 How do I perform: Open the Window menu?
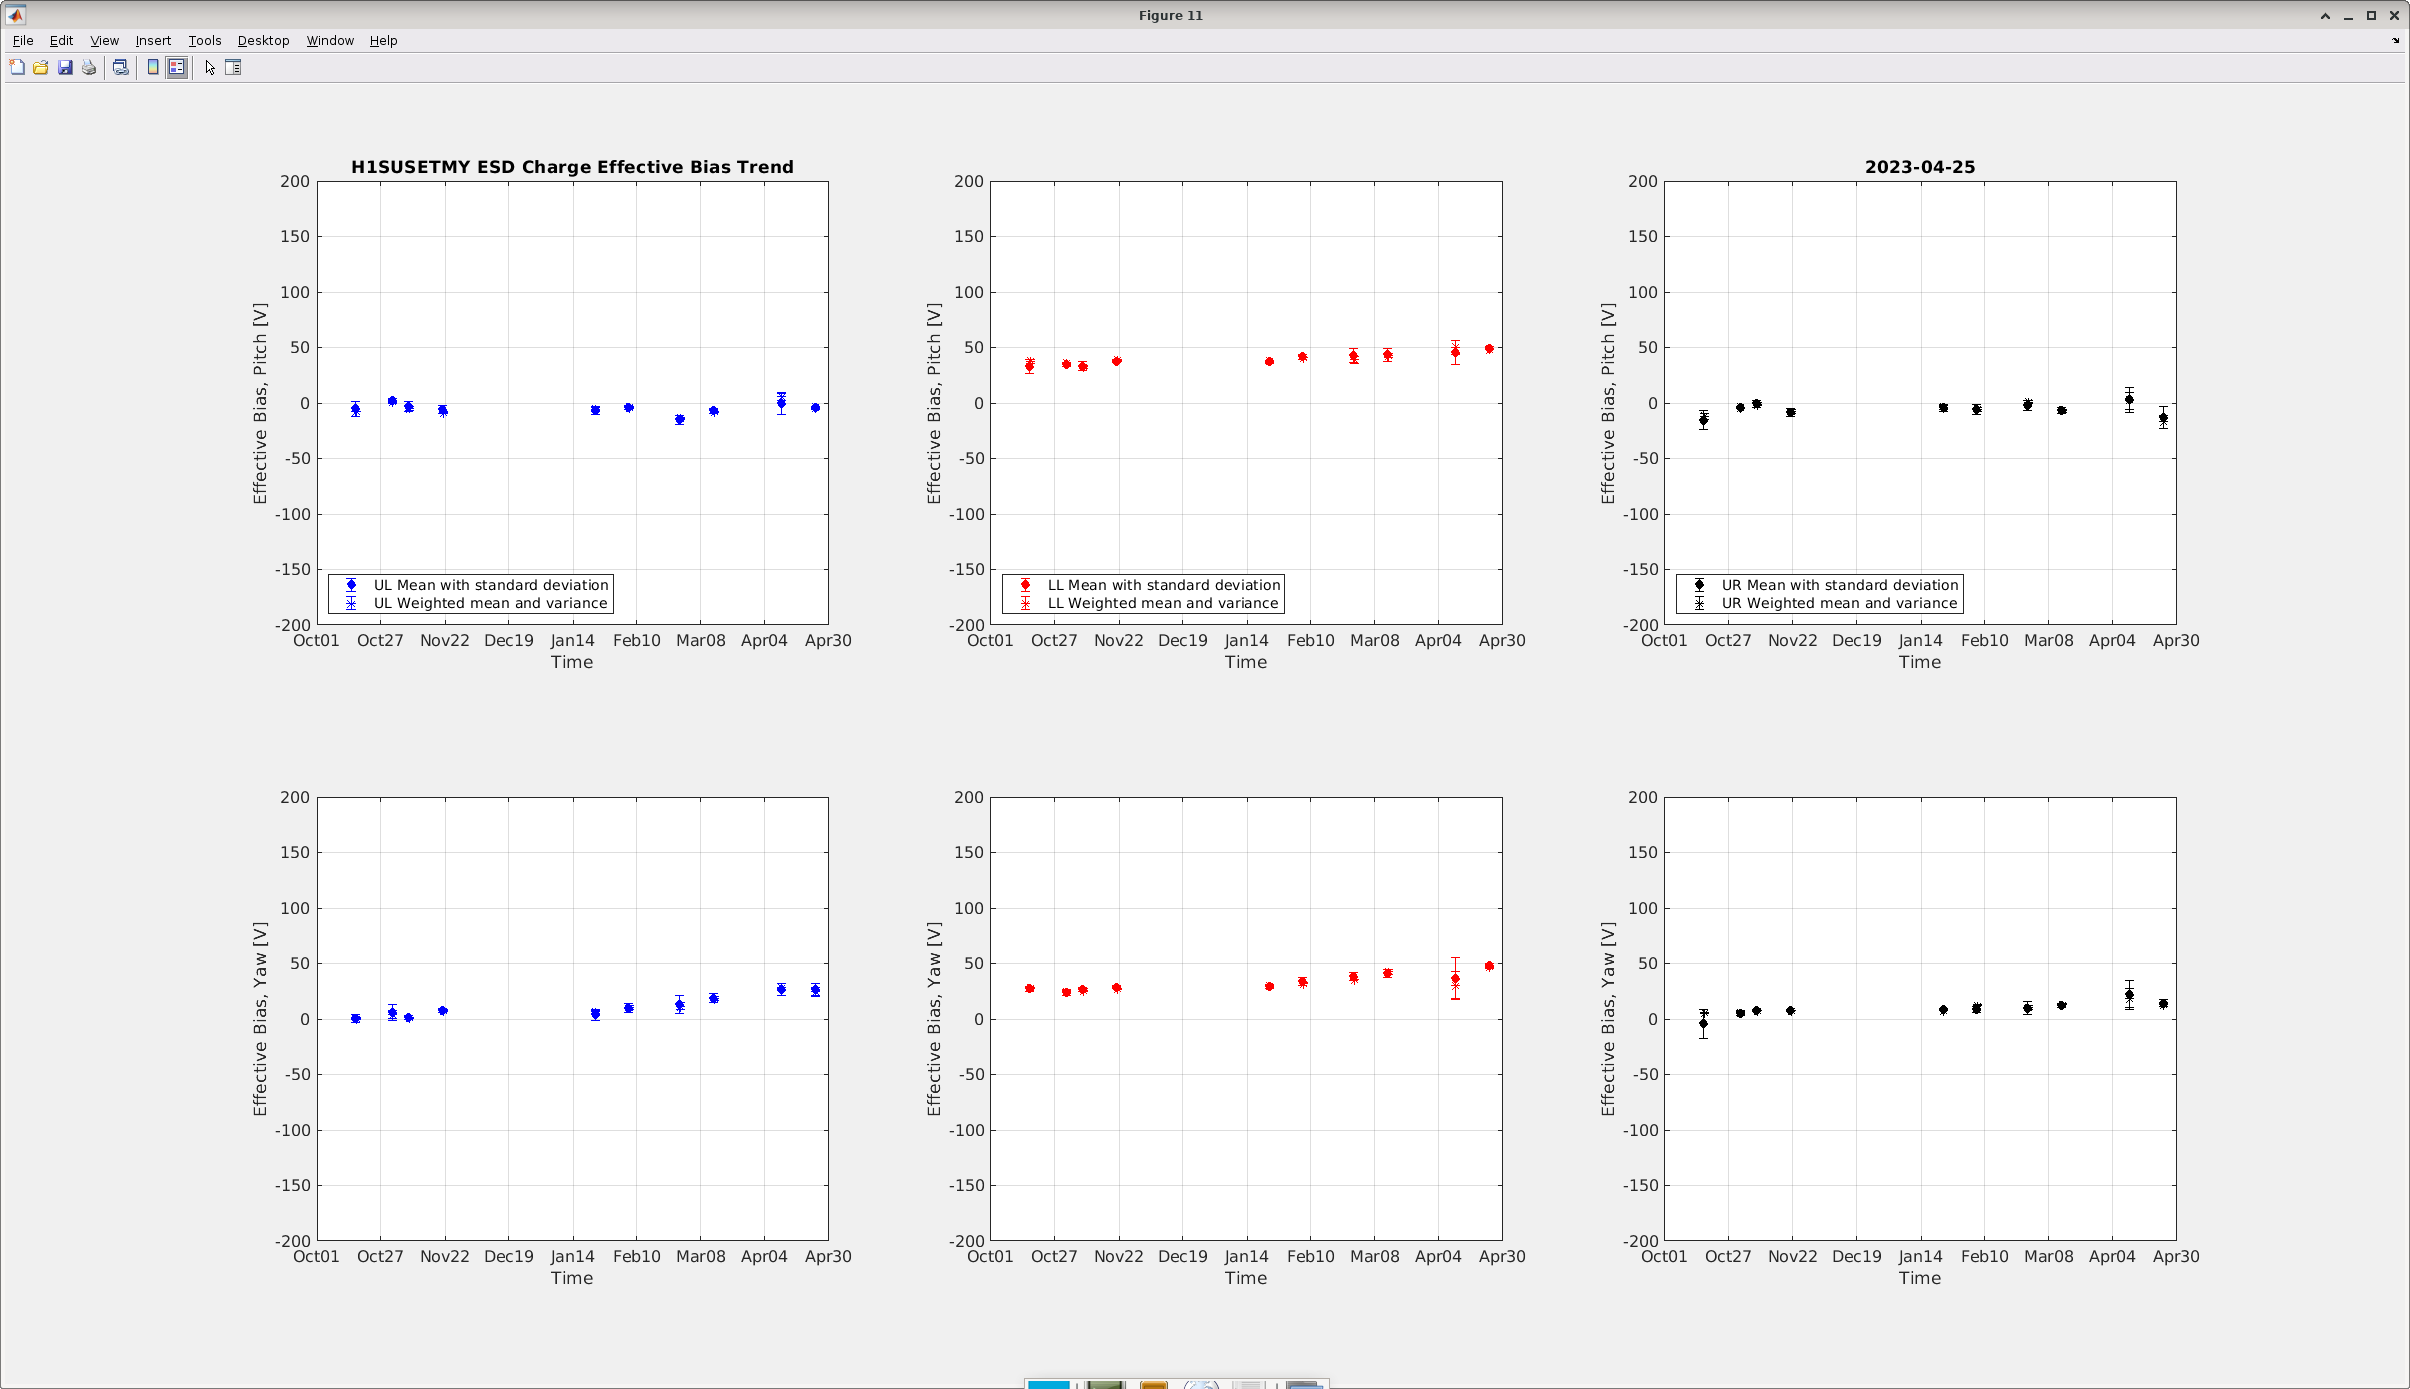coord(330,41)
